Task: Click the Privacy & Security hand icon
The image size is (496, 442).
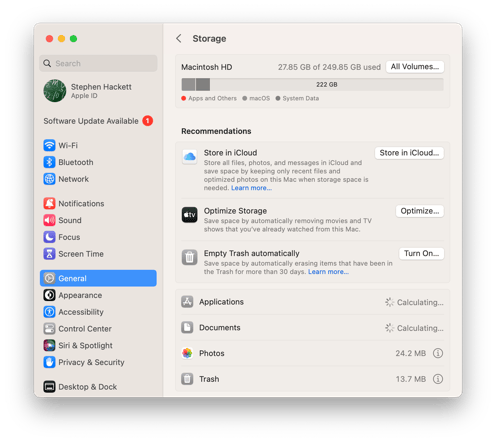Action: coord(49,362)
